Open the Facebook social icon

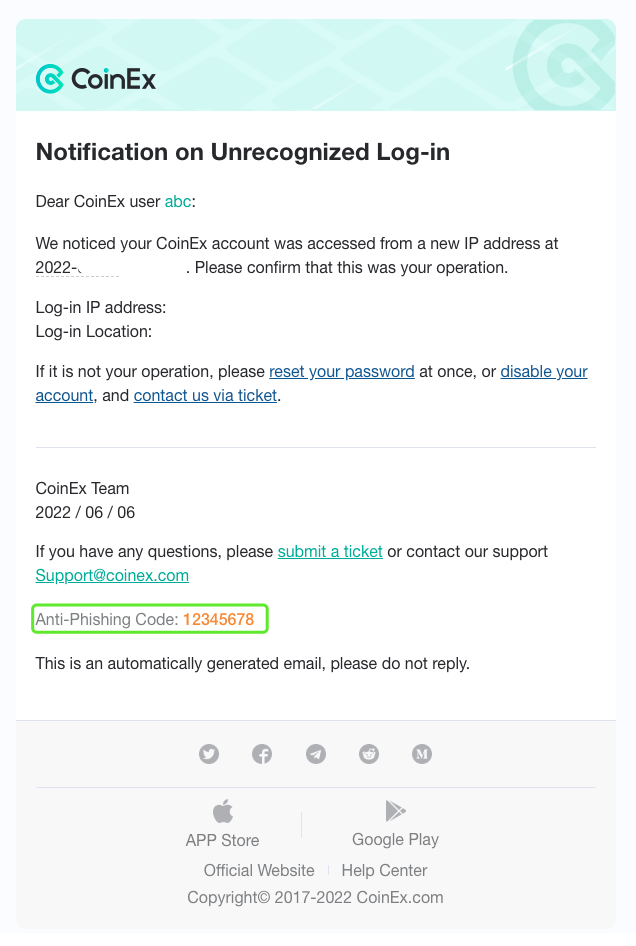(x=262, y=754)
